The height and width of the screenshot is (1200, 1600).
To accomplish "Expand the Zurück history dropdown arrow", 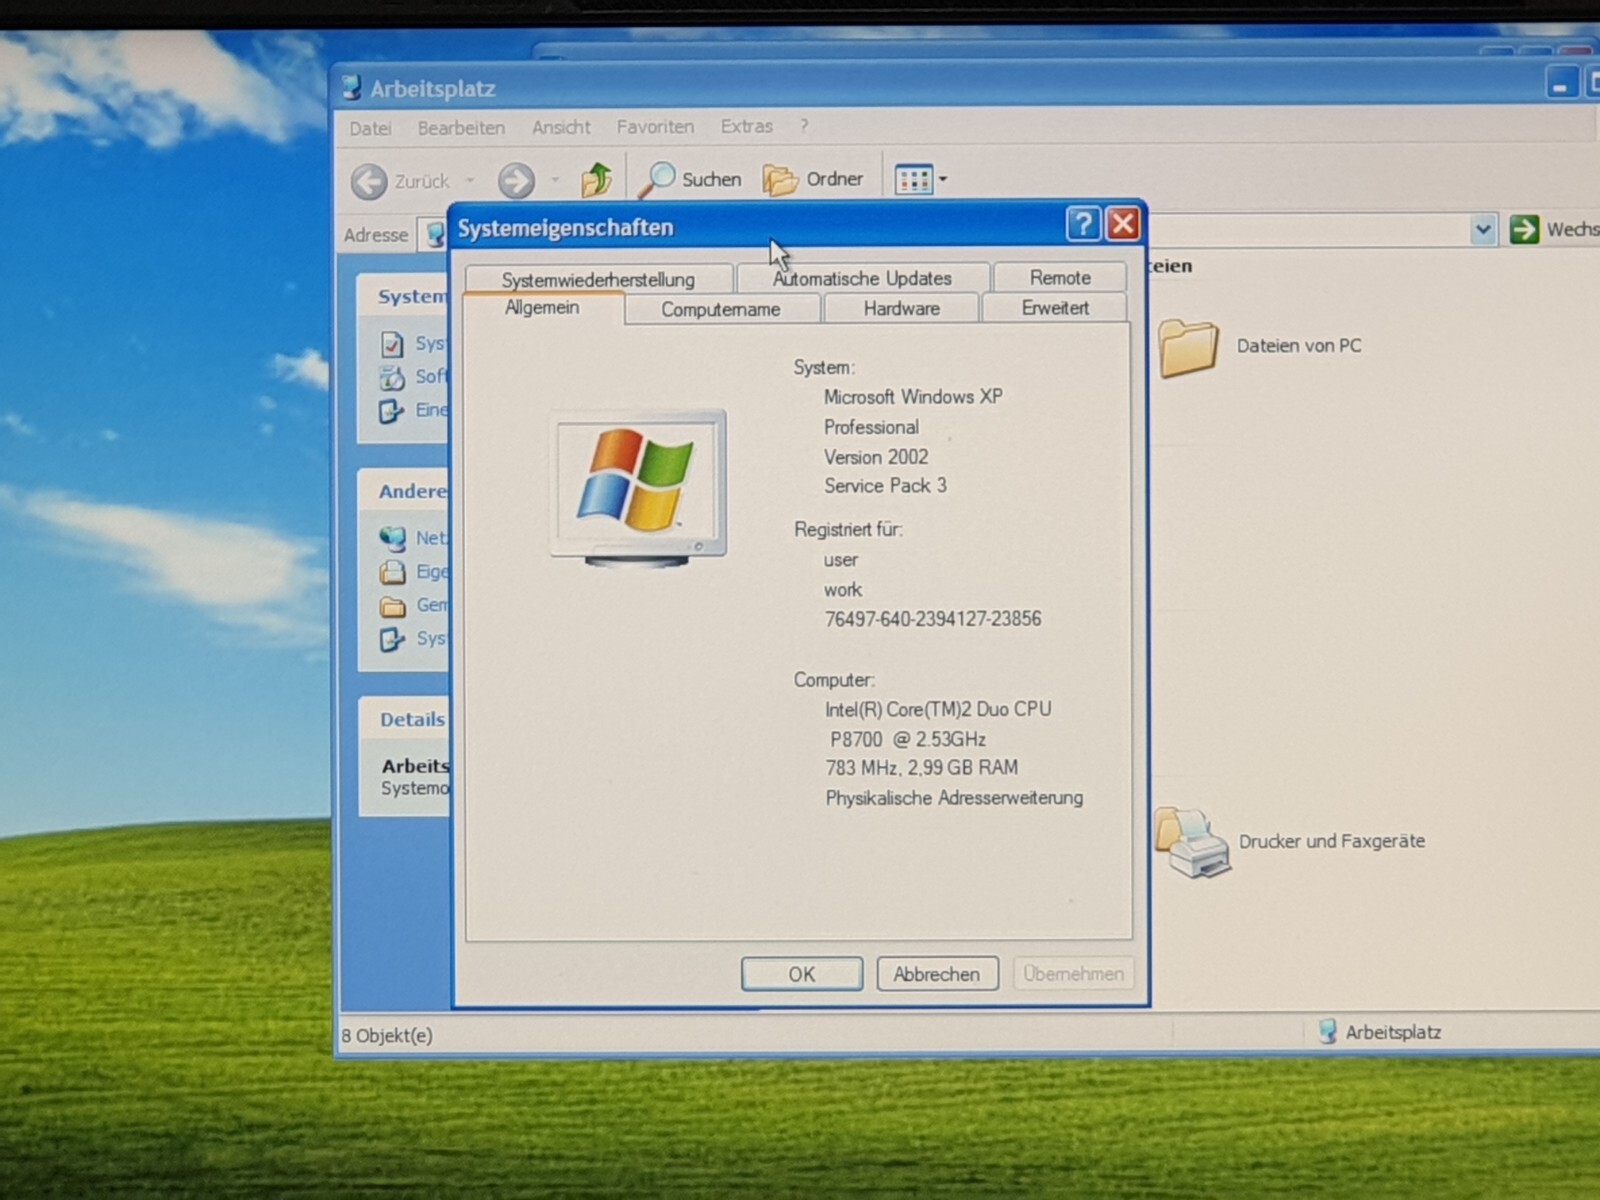I will coord(470,181).
